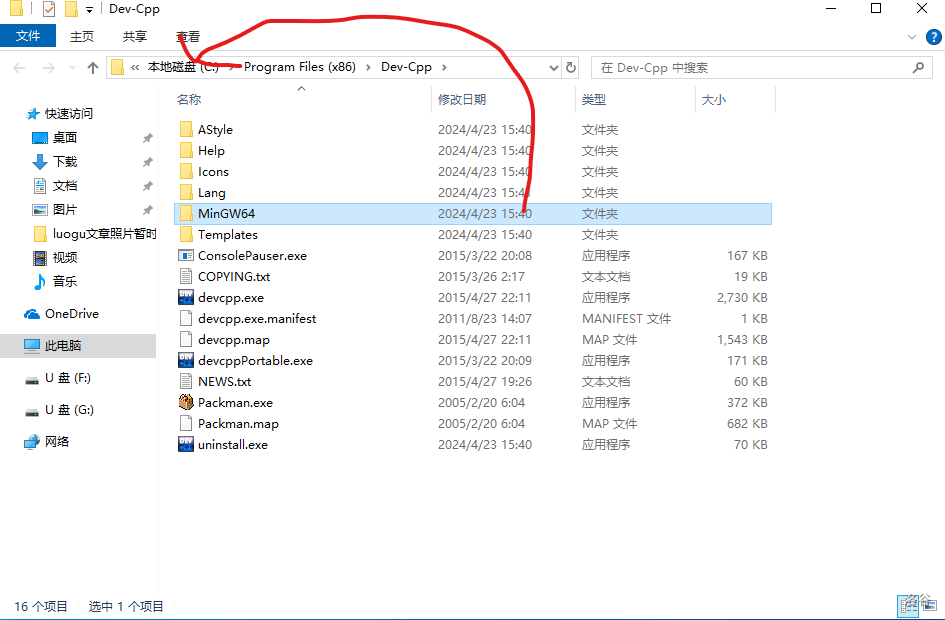This screenshot has width=945, height=620.
Task: Select the Icons folder icon
Action: tap(186, 172)
